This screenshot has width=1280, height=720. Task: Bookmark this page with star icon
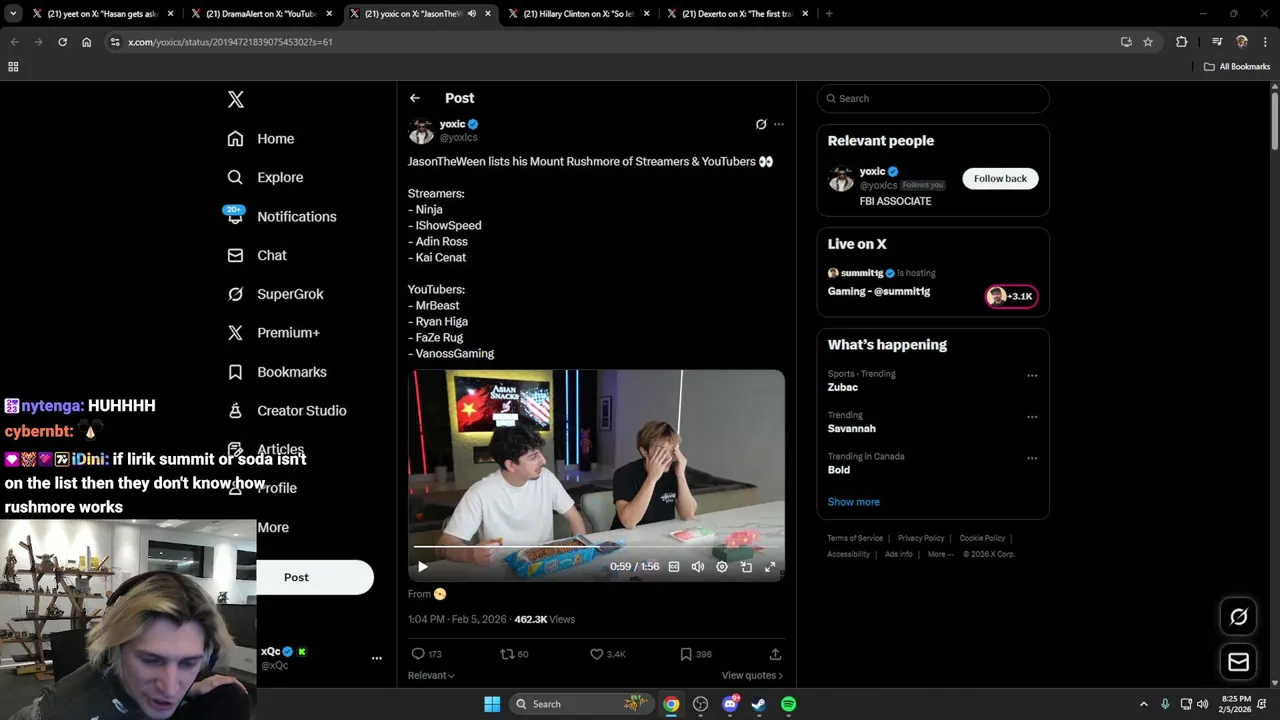coord(1148,42)
